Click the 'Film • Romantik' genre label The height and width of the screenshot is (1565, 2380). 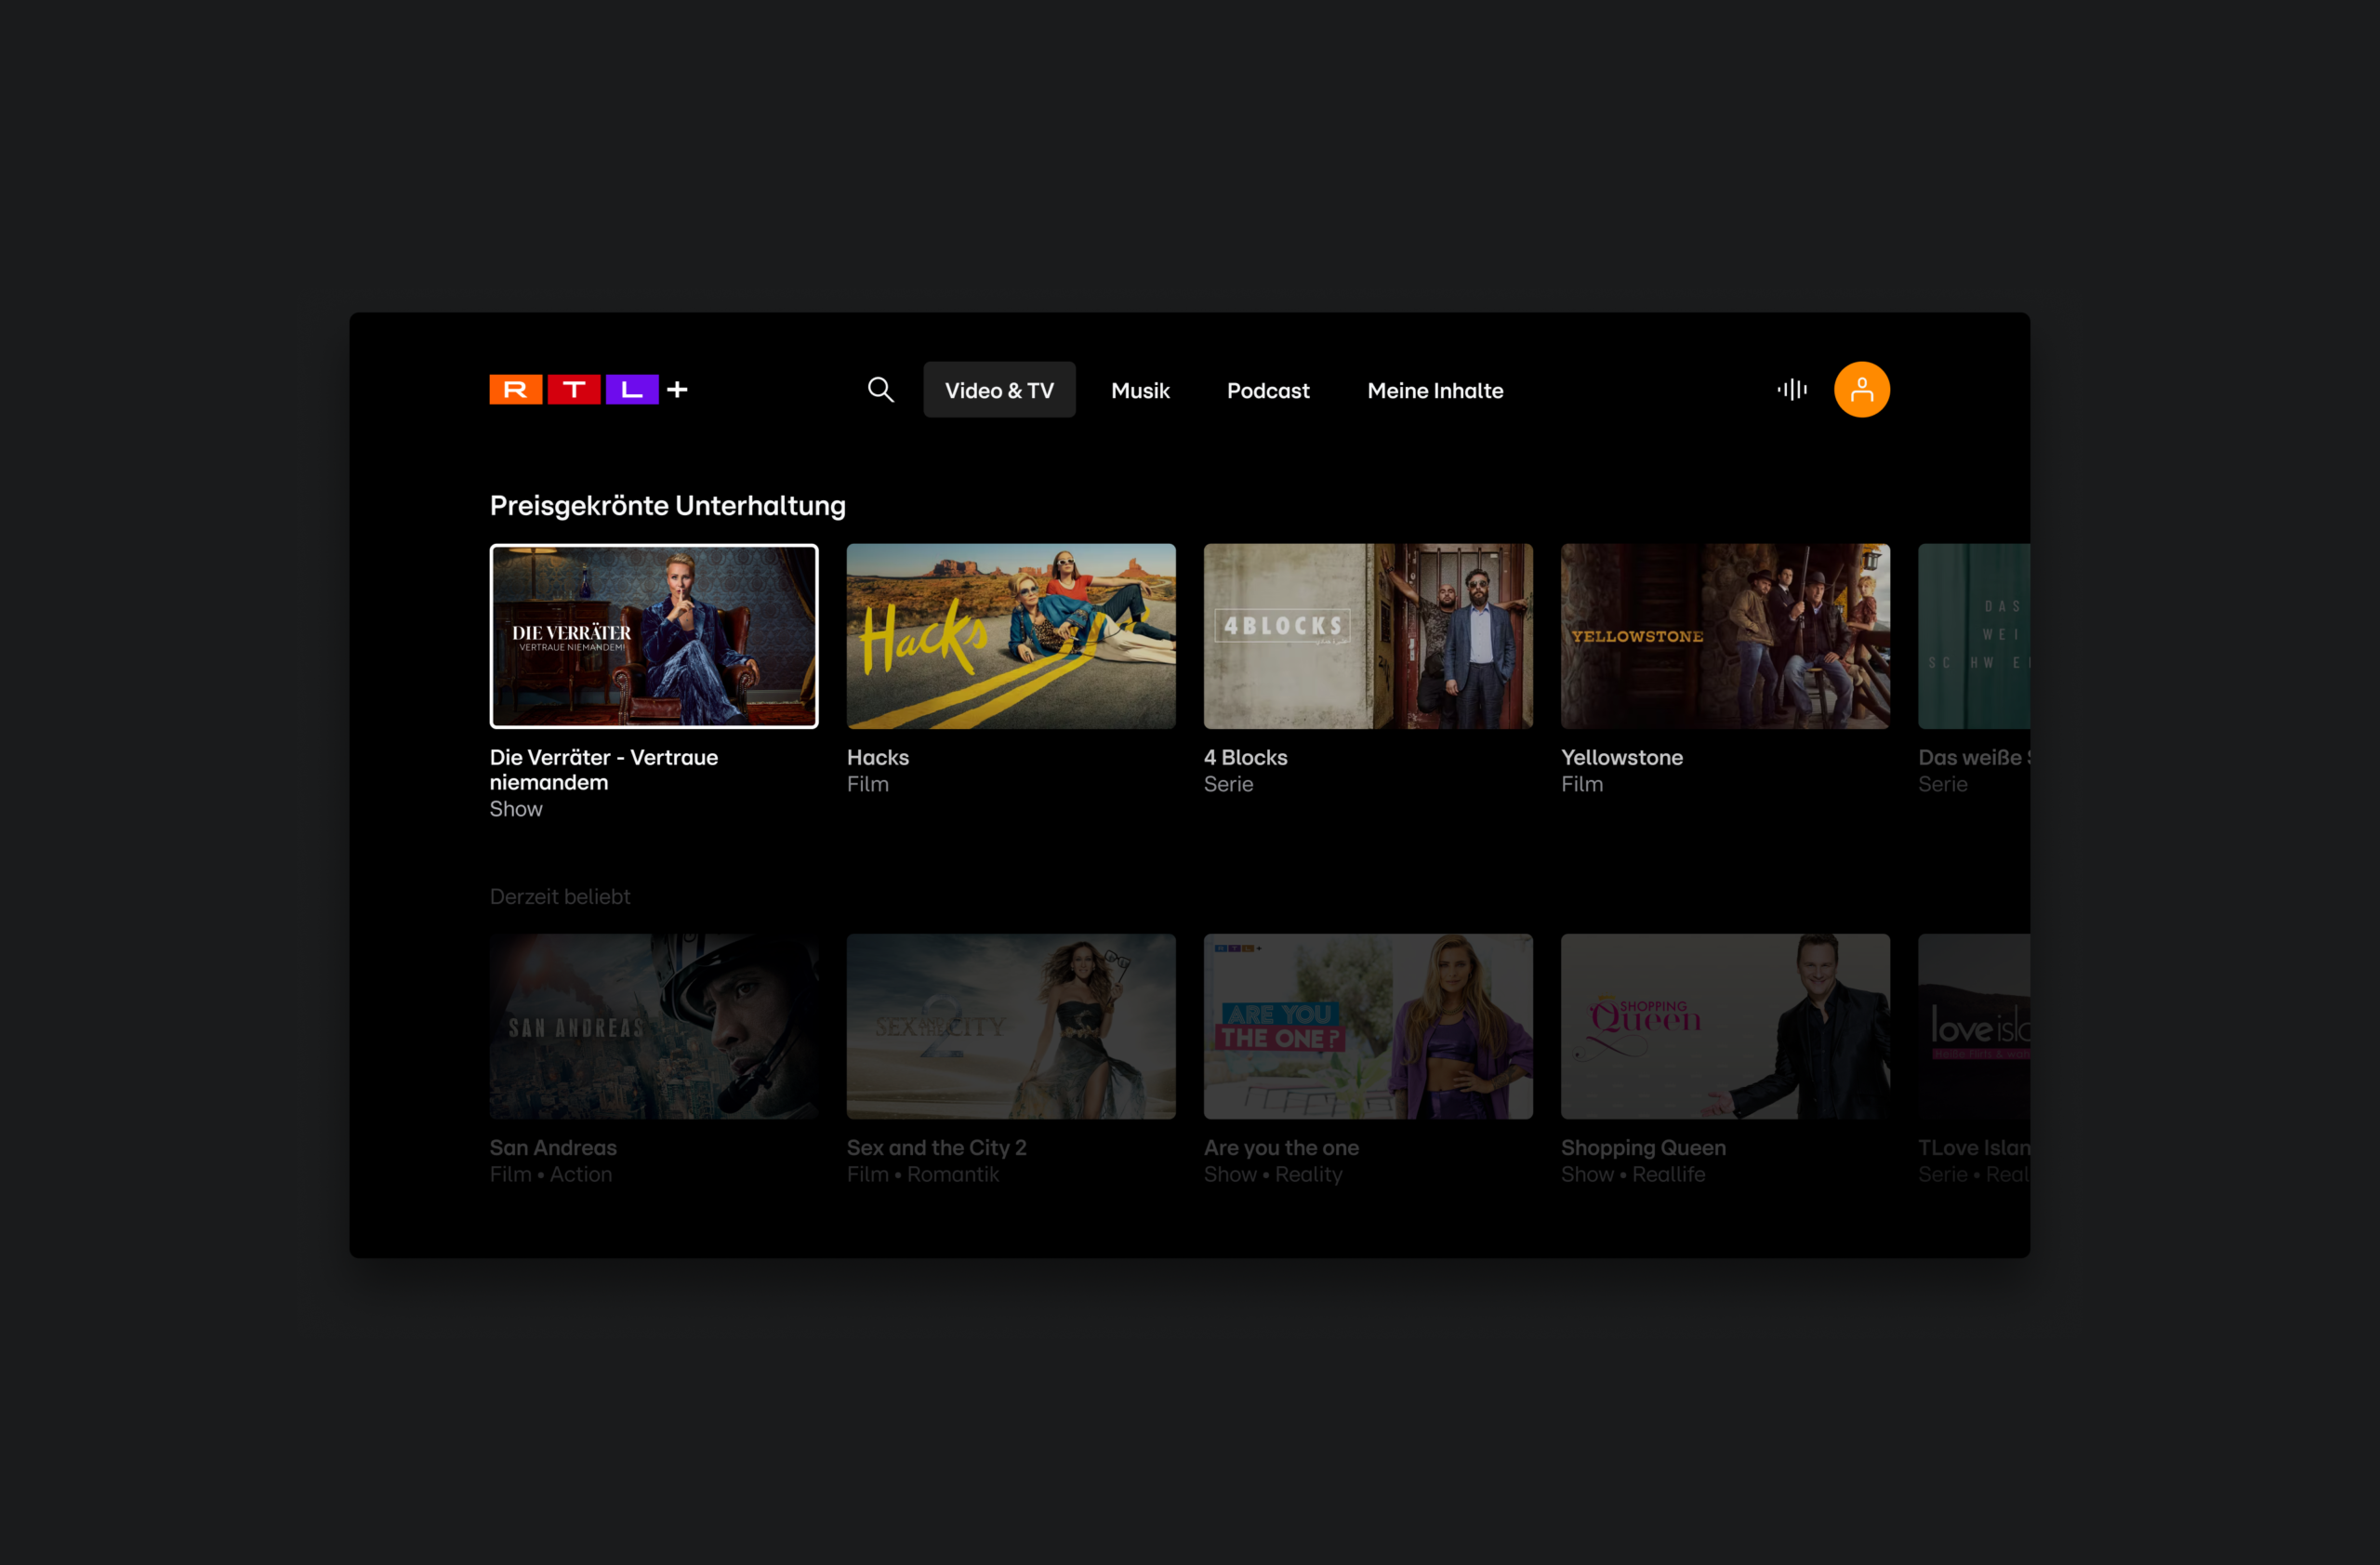(x=923, y=1174)
